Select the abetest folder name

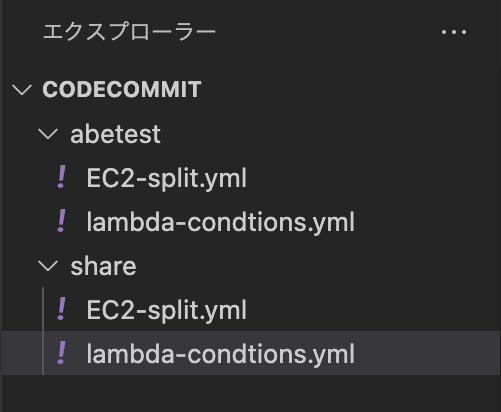click(x=115, y=134)
